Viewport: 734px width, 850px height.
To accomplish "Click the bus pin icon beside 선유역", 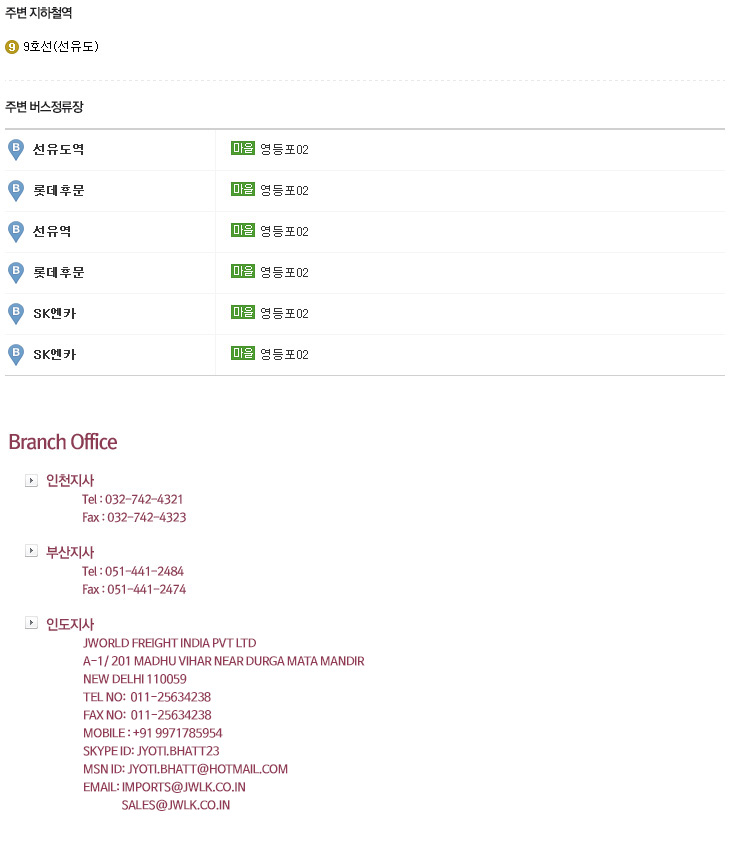I will [16, 231].
